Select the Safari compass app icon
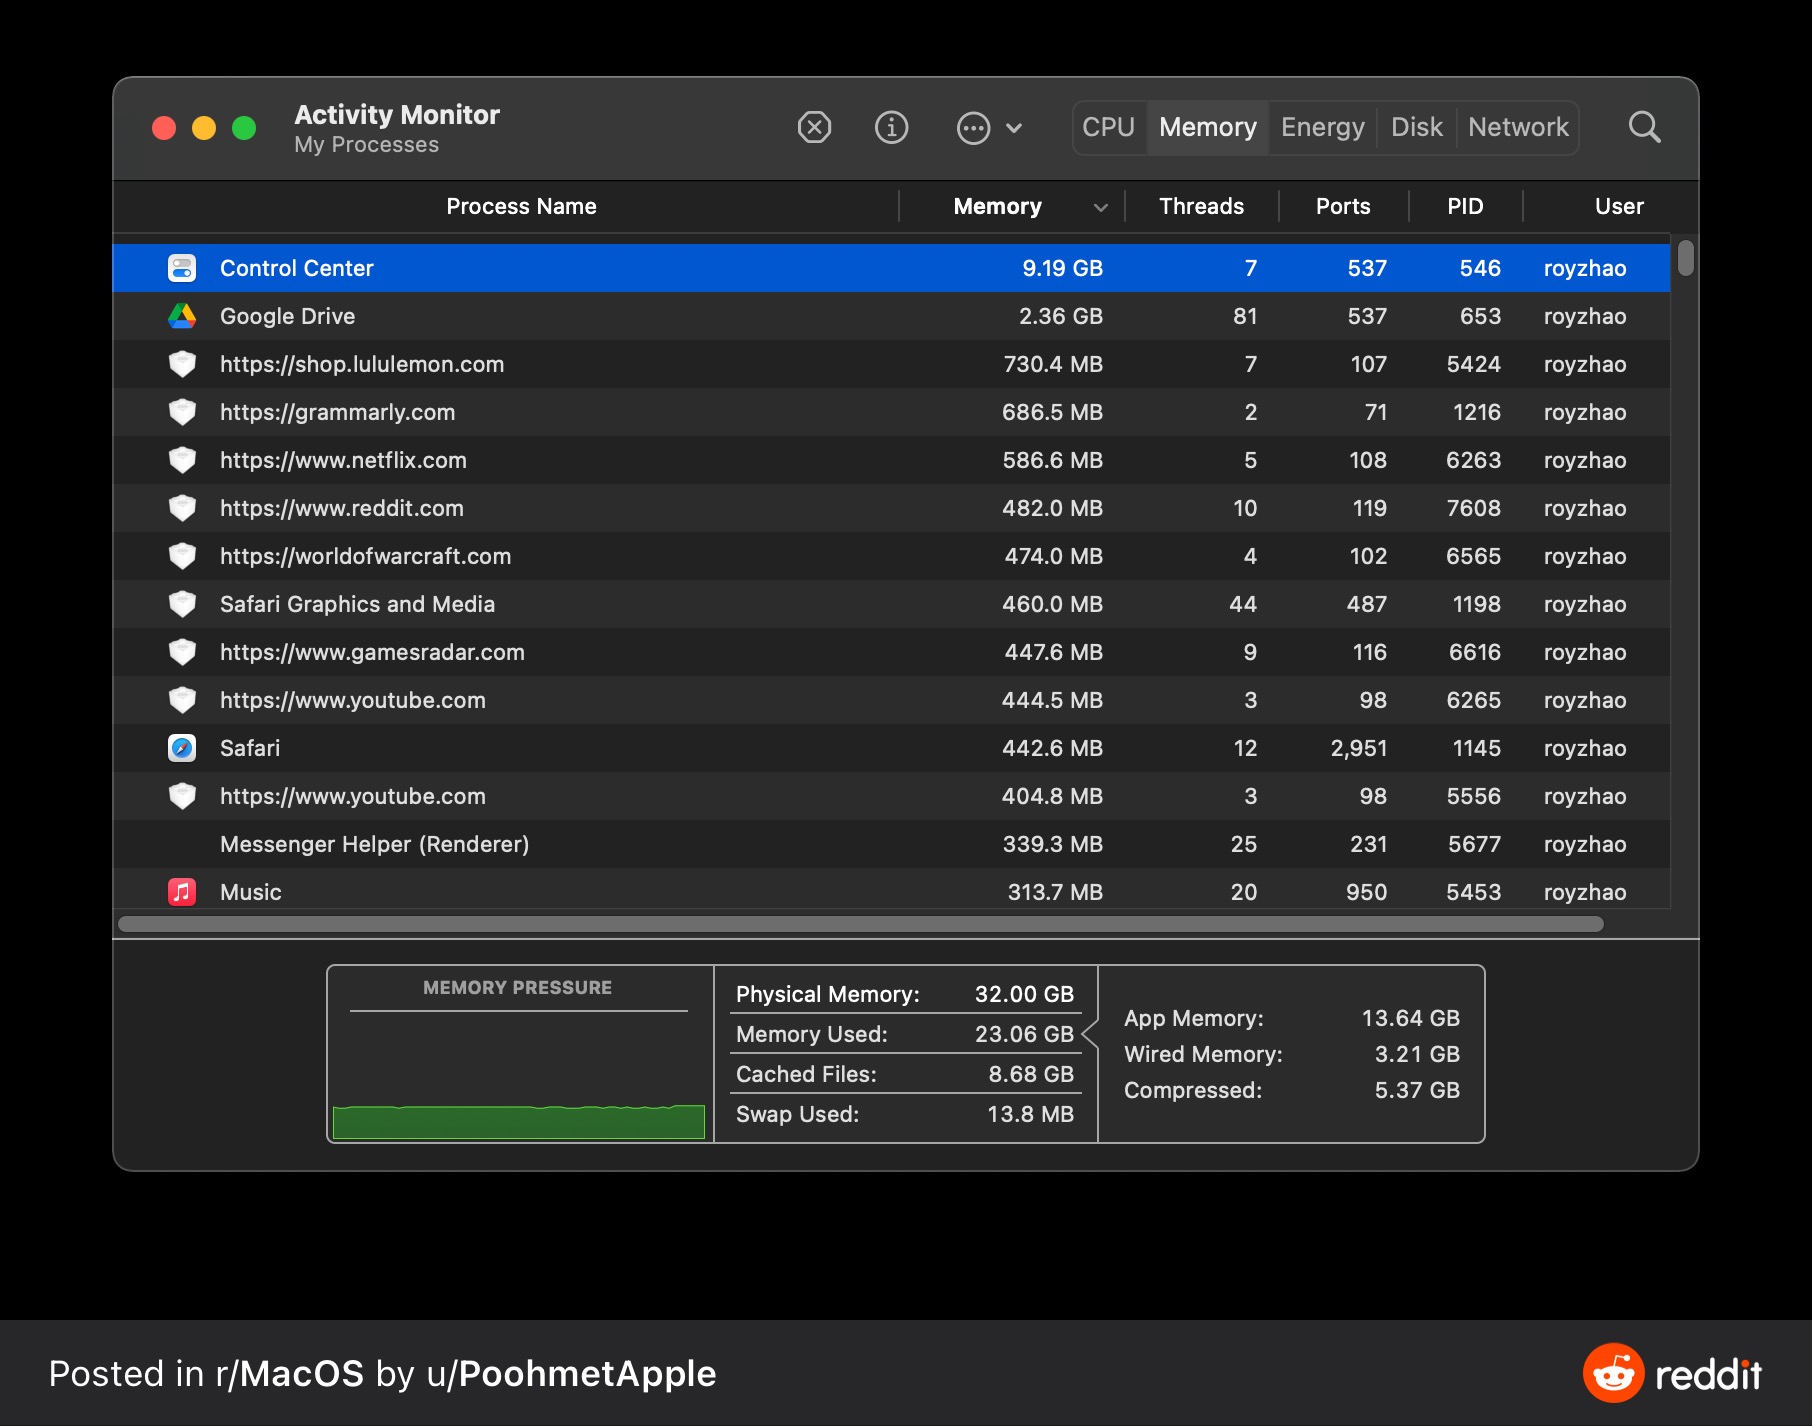This screenshot has width=1812, height=1426. 182,748
